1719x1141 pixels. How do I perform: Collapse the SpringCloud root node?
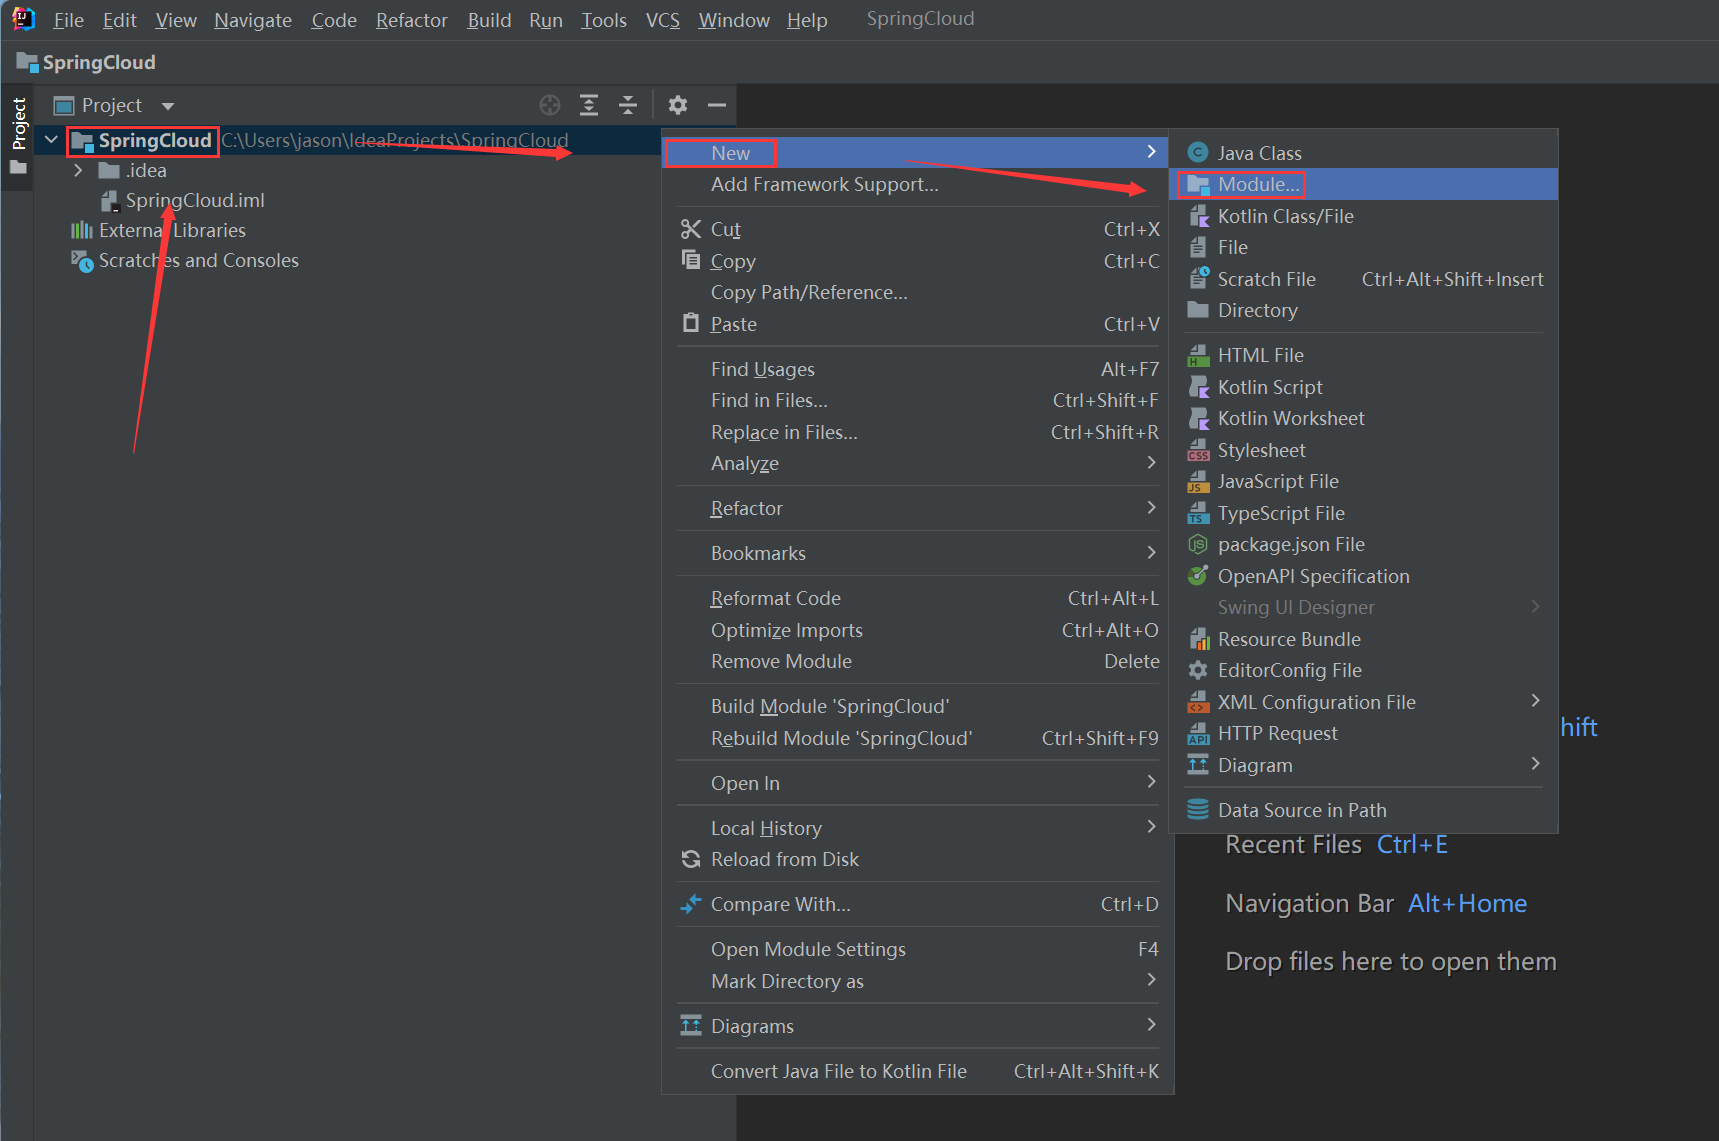51,140
